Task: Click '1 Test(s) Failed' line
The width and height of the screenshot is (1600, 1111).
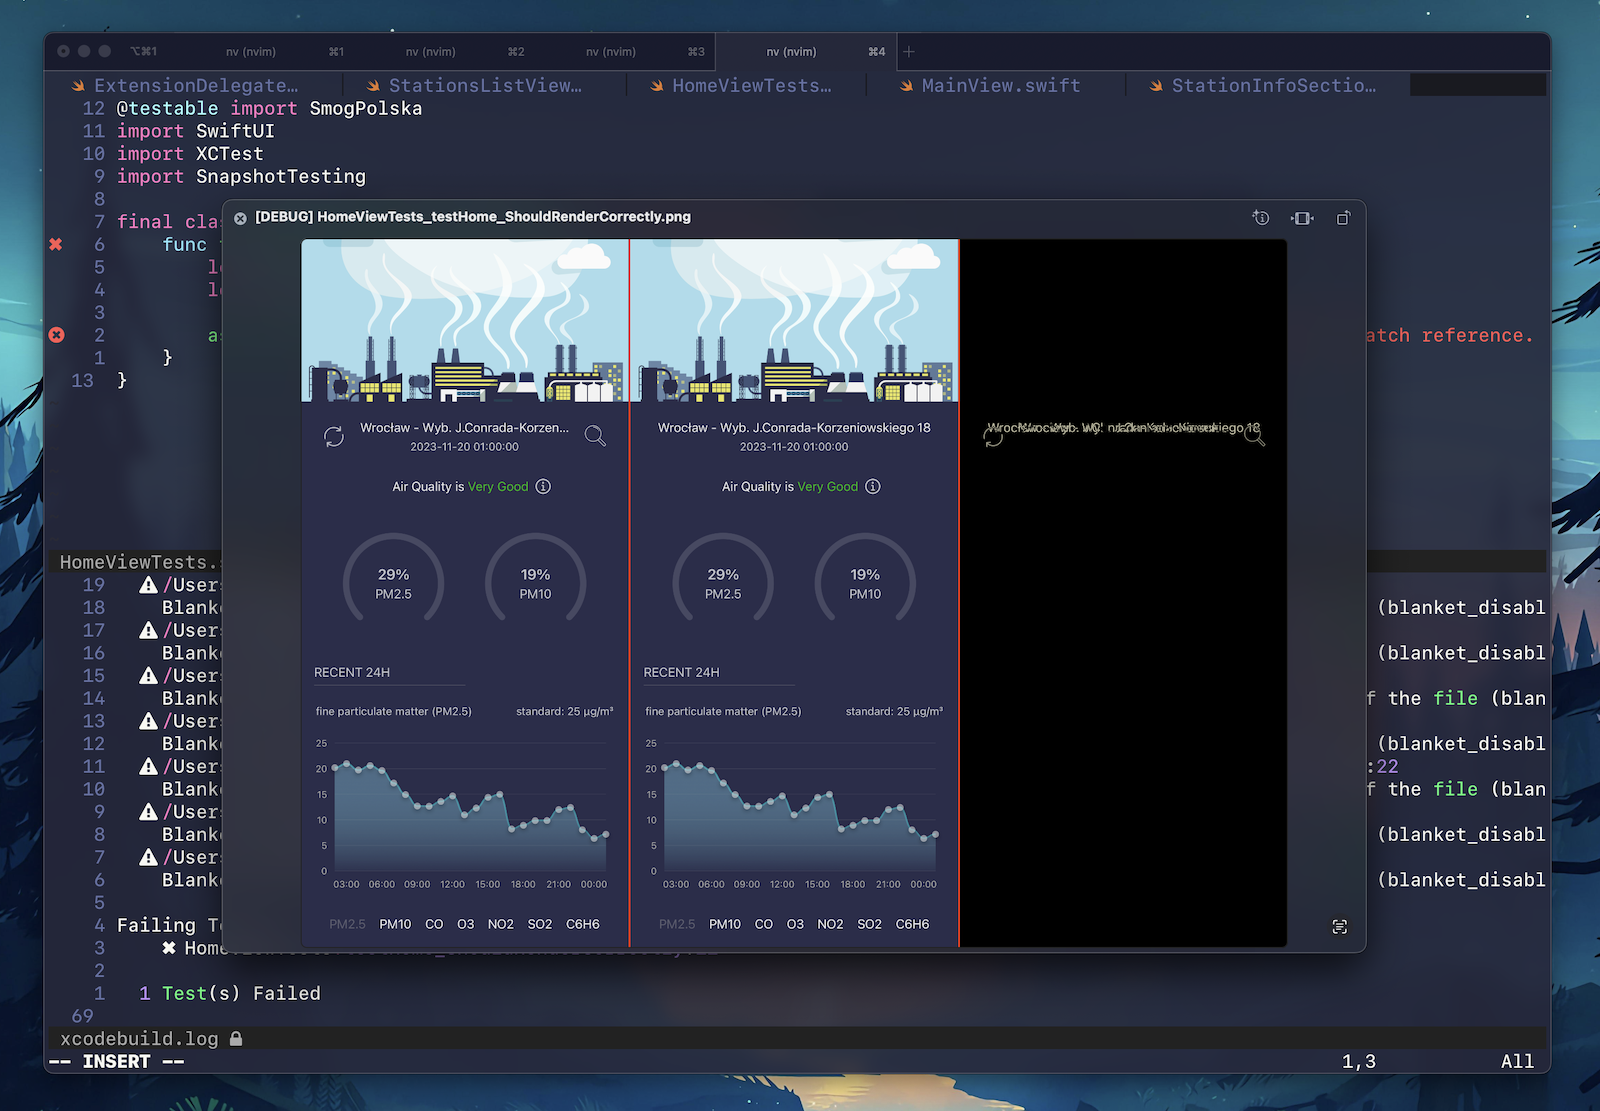Action: [230, 994]
